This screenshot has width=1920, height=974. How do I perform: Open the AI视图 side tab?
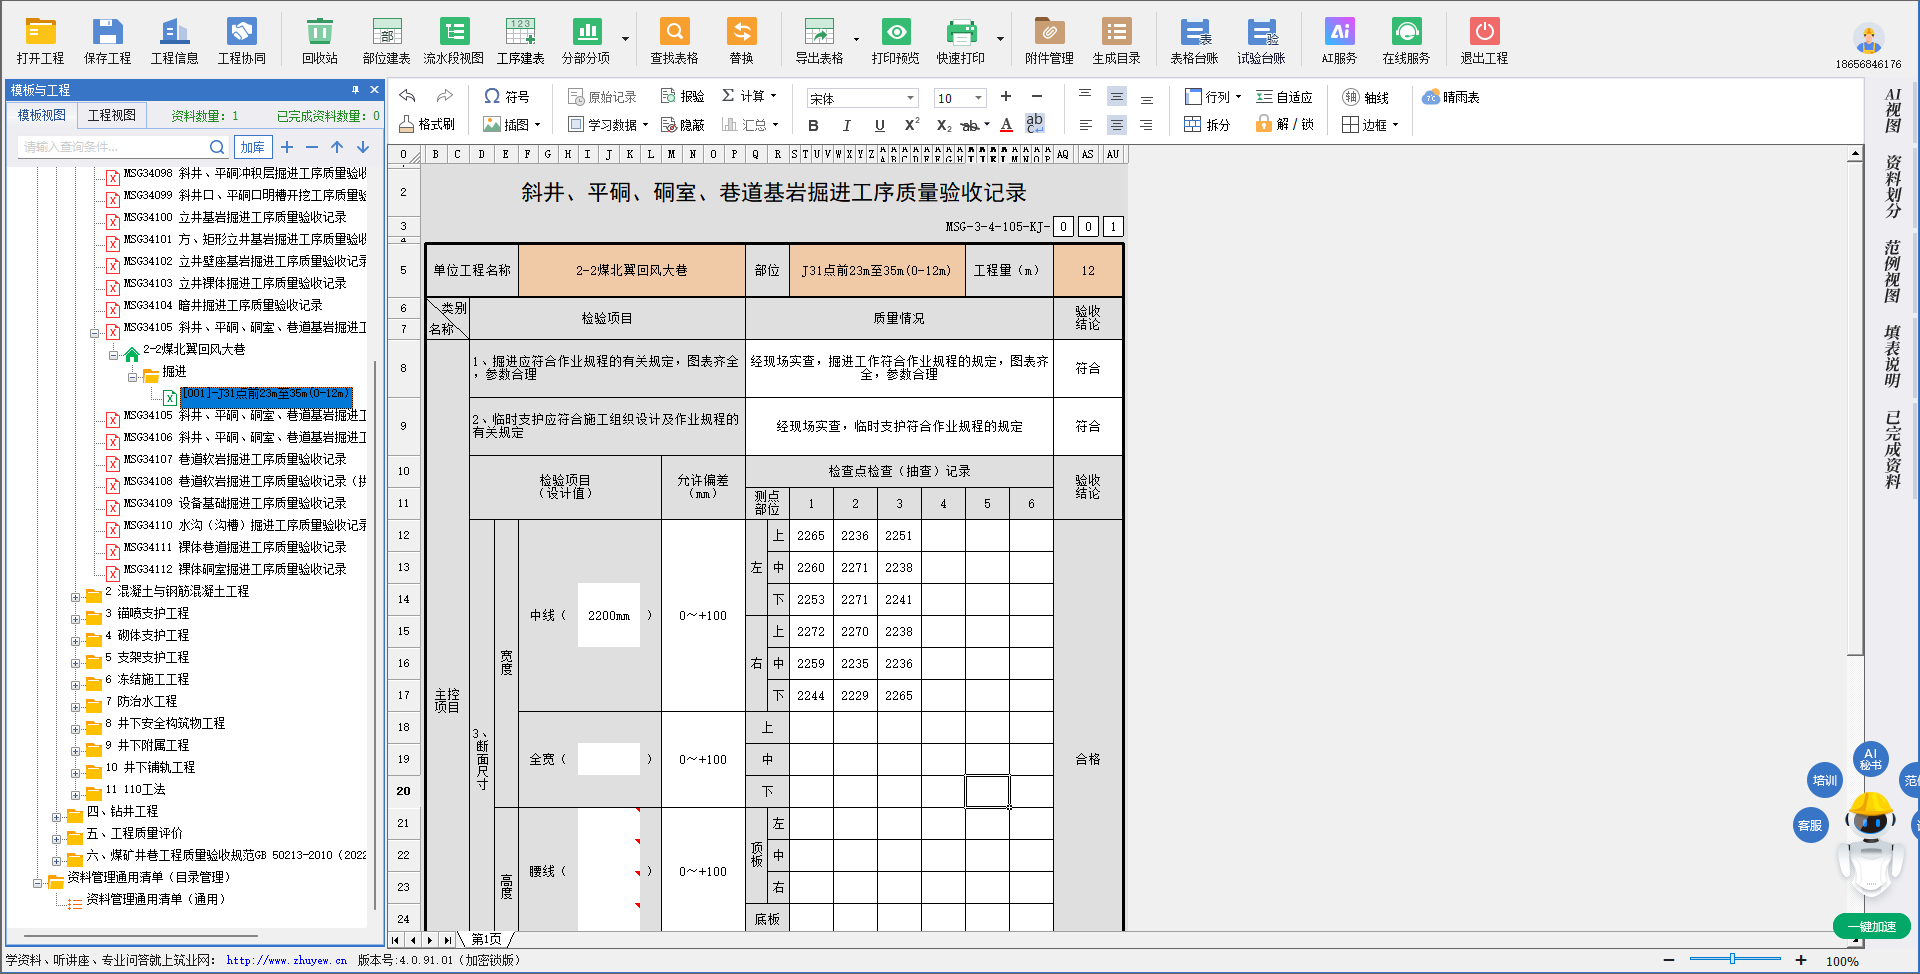click(1893, 111)
